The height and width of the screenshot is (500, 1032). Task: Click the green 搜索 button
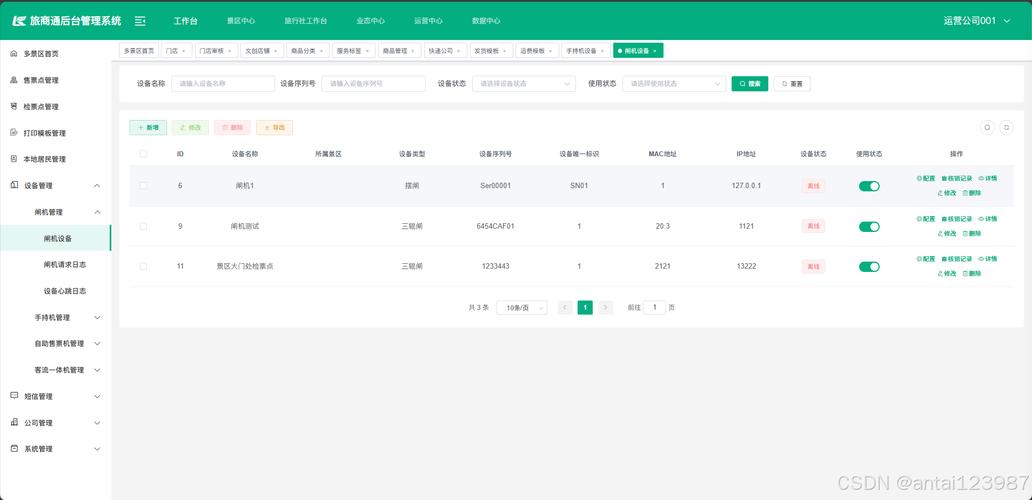(x=750, y=84)
